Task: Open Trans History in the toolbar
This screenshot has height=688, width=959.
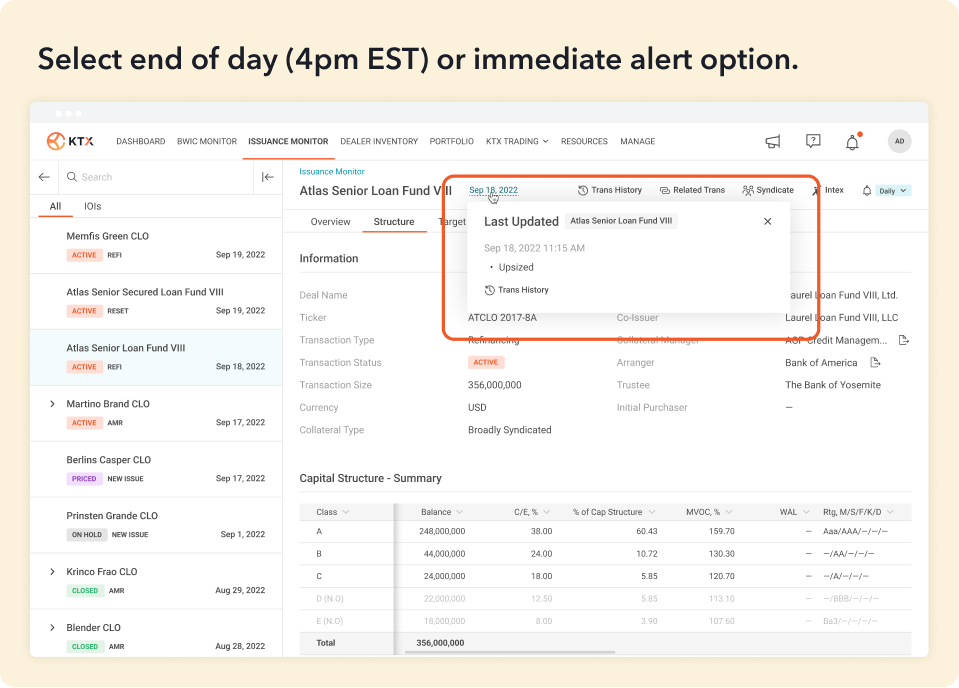Action: pos(610,190)
